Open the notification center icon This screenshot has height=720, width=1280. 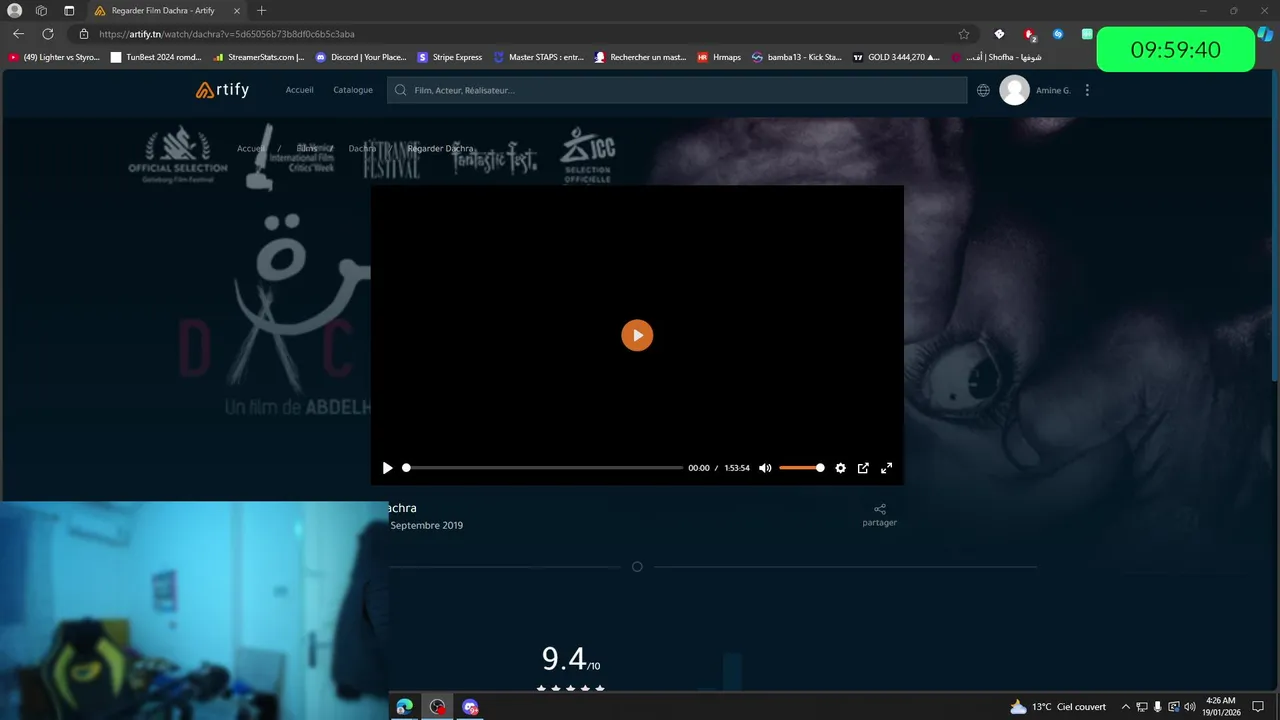pos(1259,707)
